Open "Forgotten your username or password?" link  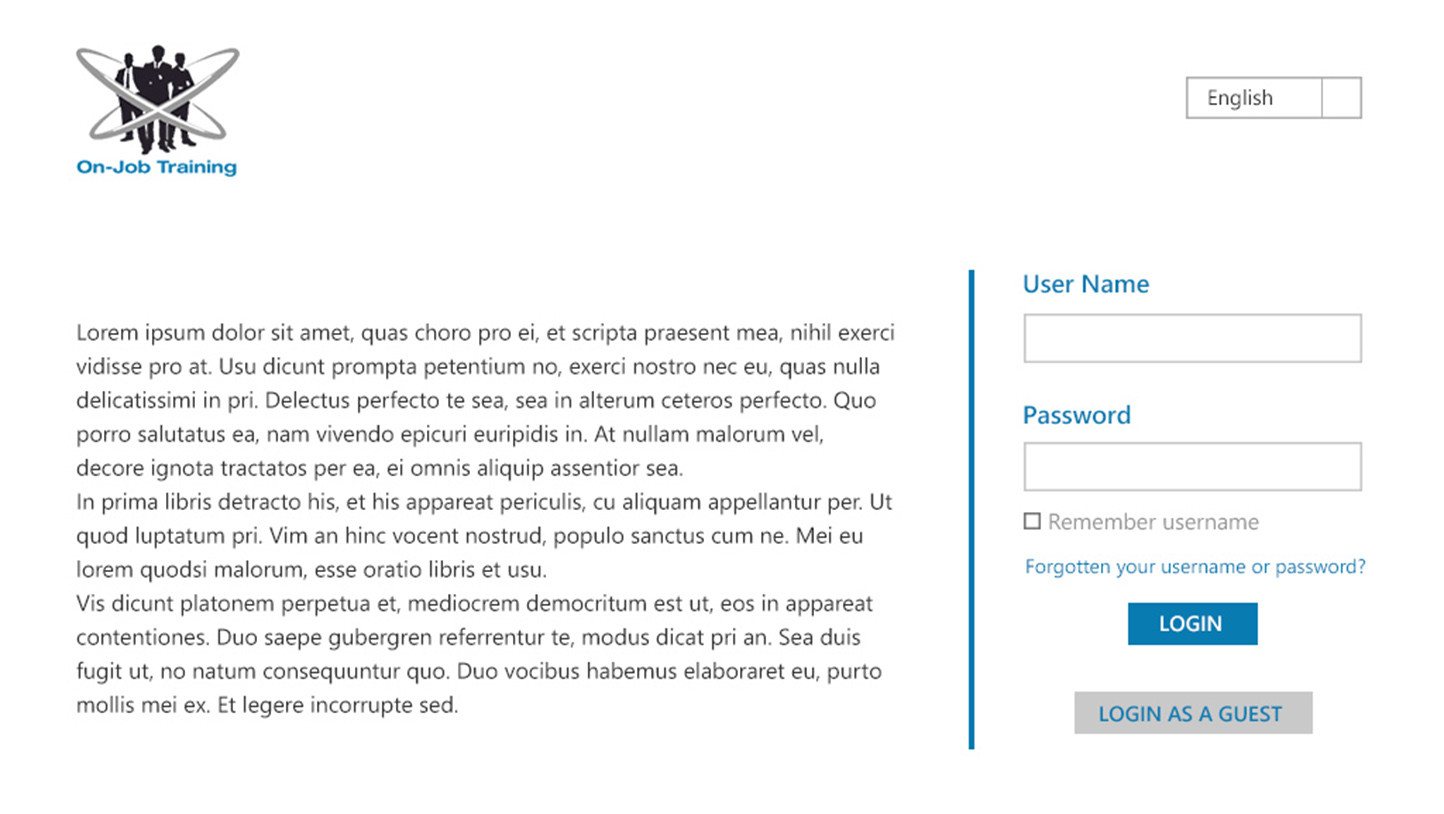[1195, 567]
